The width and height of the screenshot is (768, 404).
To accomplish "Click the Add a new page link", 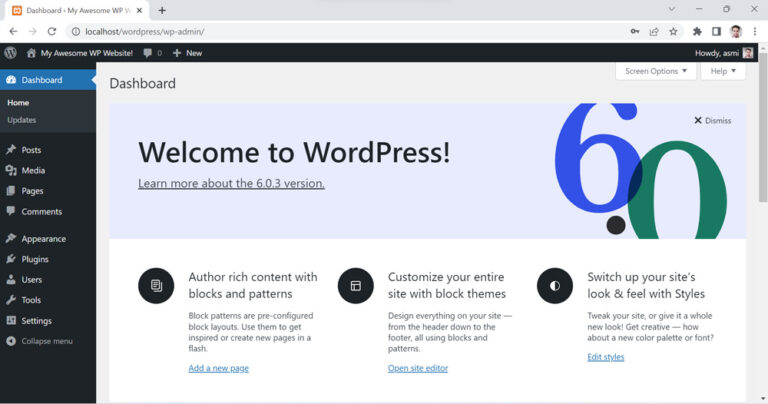I will tap(218, 368).
